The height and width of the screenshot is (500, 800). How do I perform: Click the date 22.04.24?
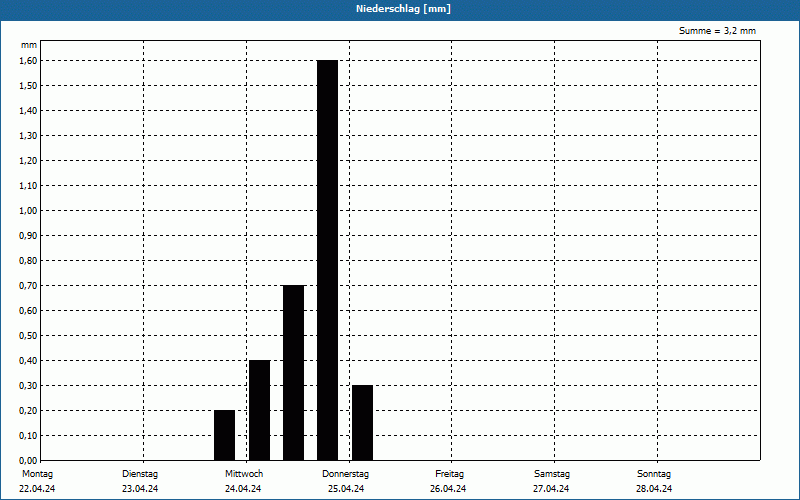click(x=37, y=489)
